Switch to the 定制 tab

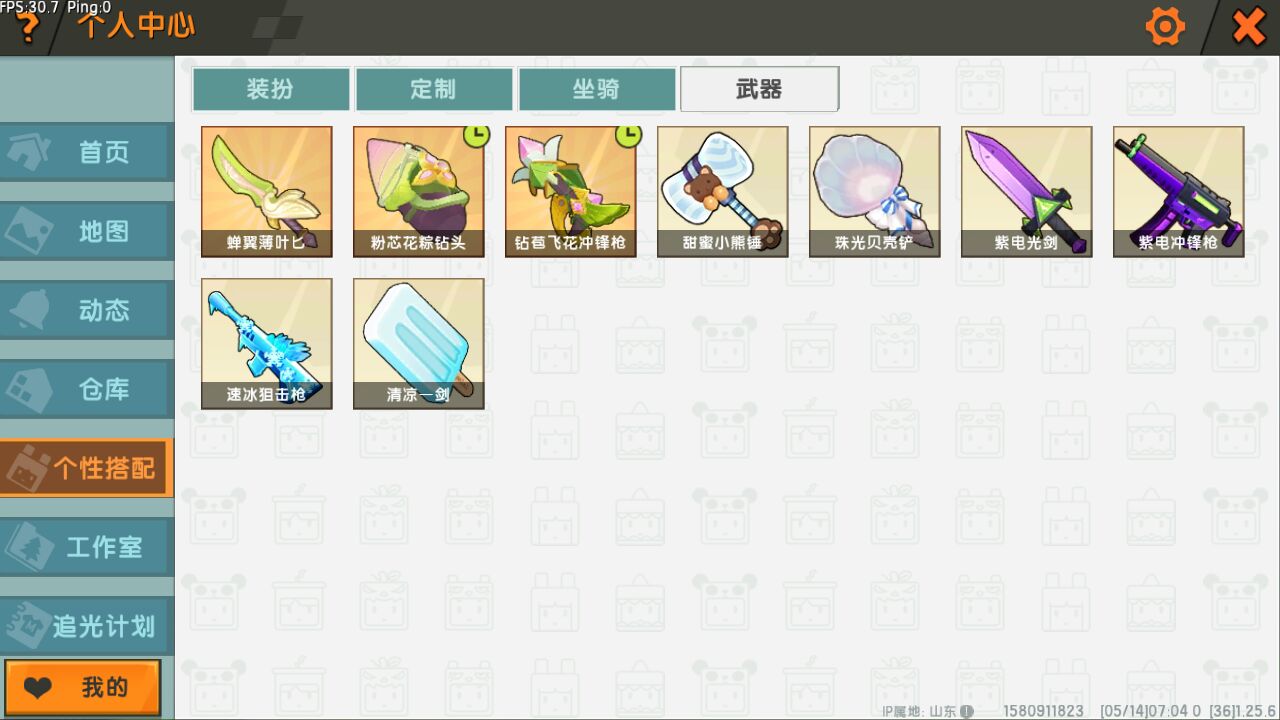tap(434, 89)
